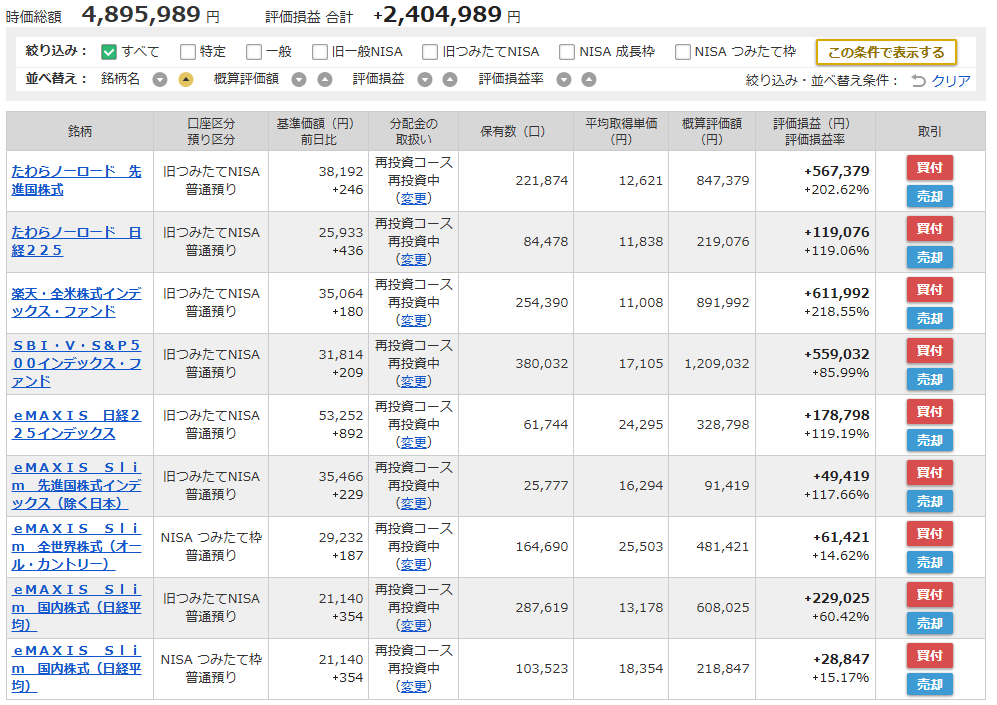This screenshot has height=705, width=997.
Task: Tick the 一般 account checkbox
Action: pos(254,52)
